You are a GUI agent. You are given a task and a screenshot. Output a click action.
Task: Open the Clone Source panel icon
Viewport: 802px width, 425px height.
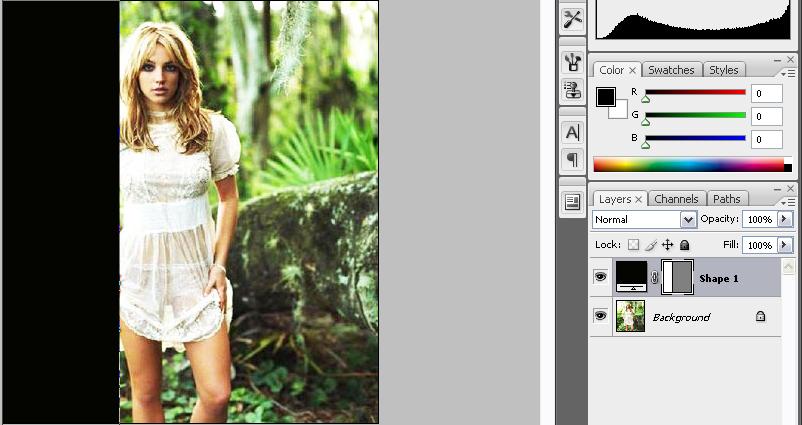click(x=572, y=90)
